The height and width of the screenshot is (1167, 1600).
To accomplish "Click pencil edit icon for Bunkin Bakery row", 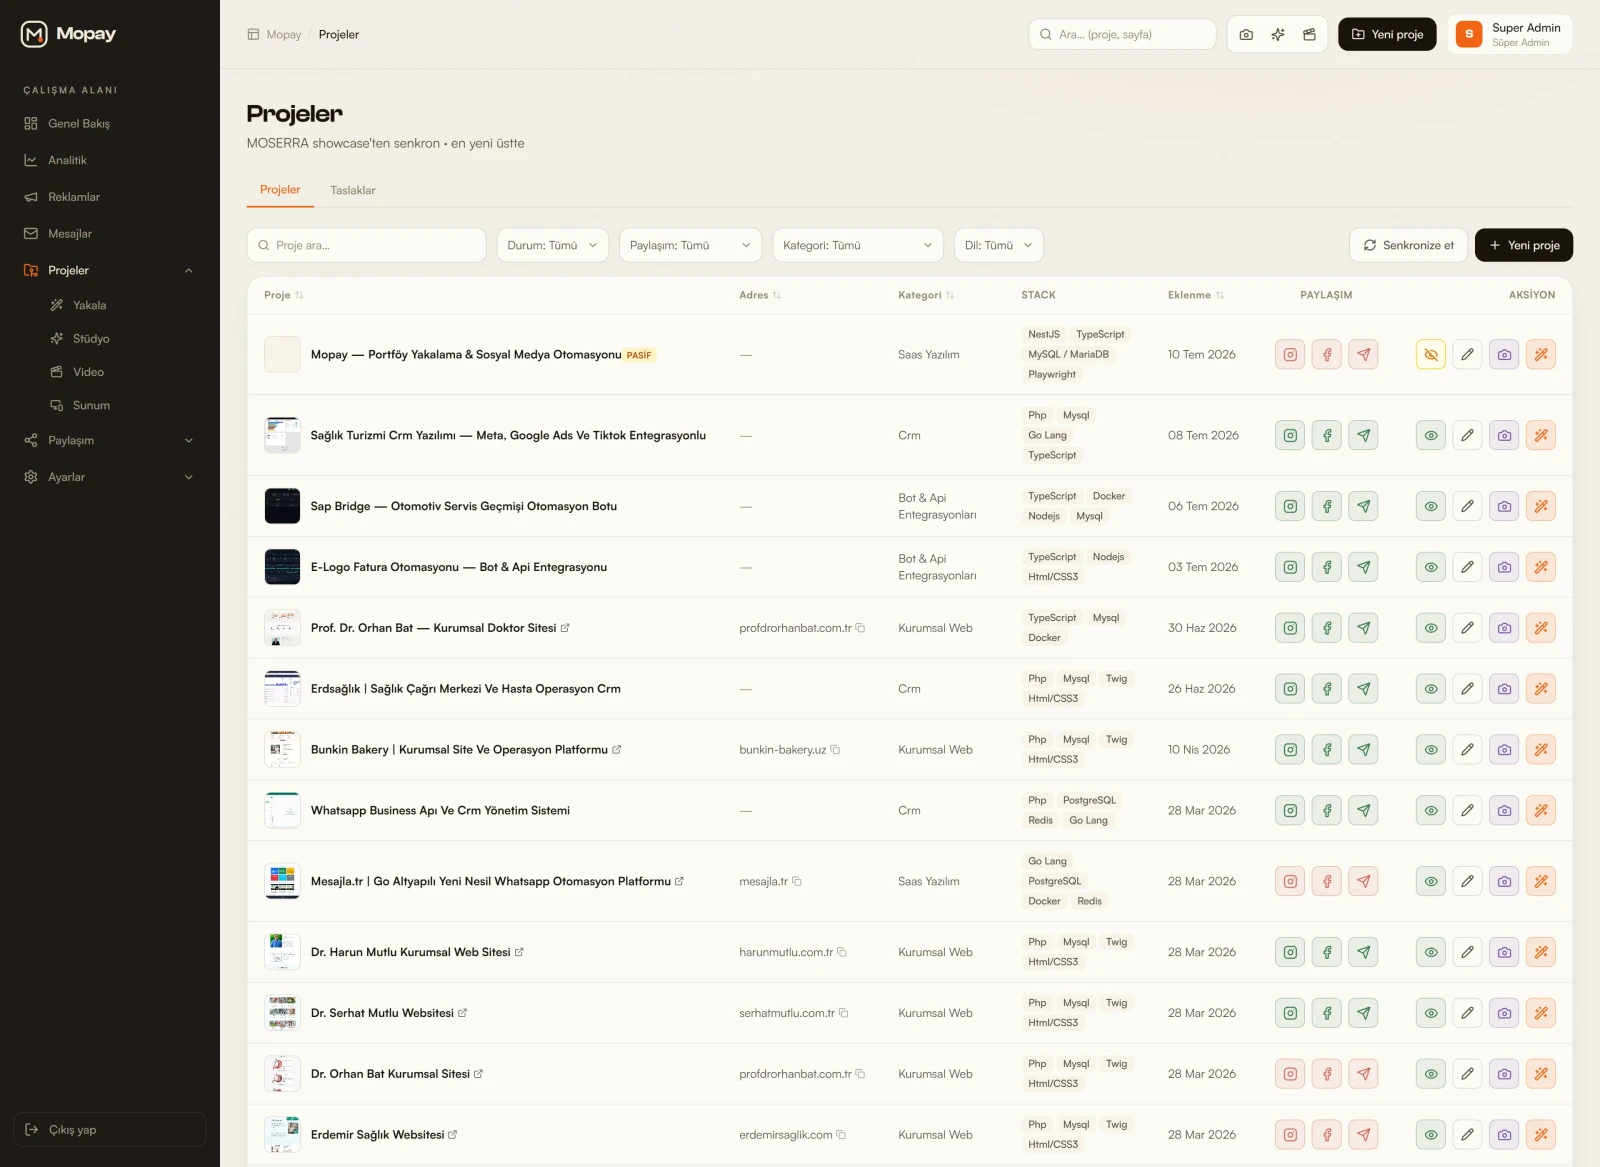I will pos(1467,750).
